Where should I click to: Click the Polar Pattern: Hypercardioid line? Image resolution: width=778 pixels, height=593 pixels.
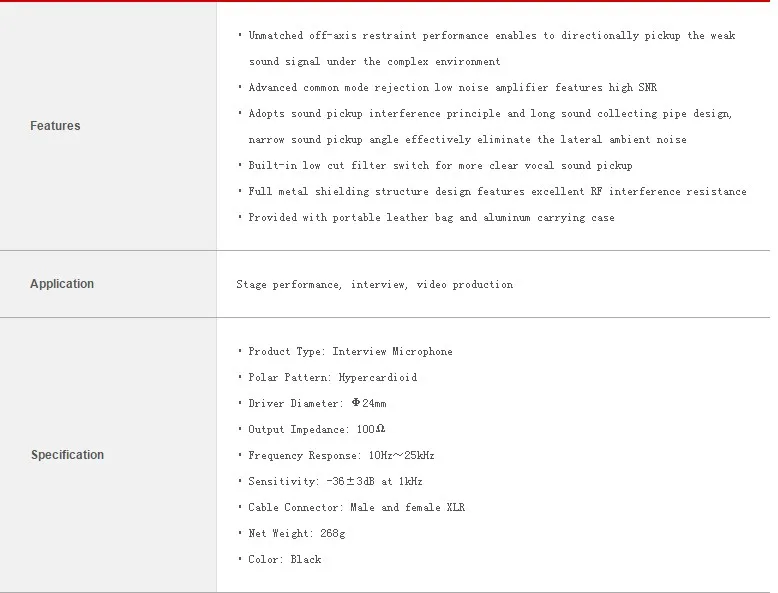point(332,378)
